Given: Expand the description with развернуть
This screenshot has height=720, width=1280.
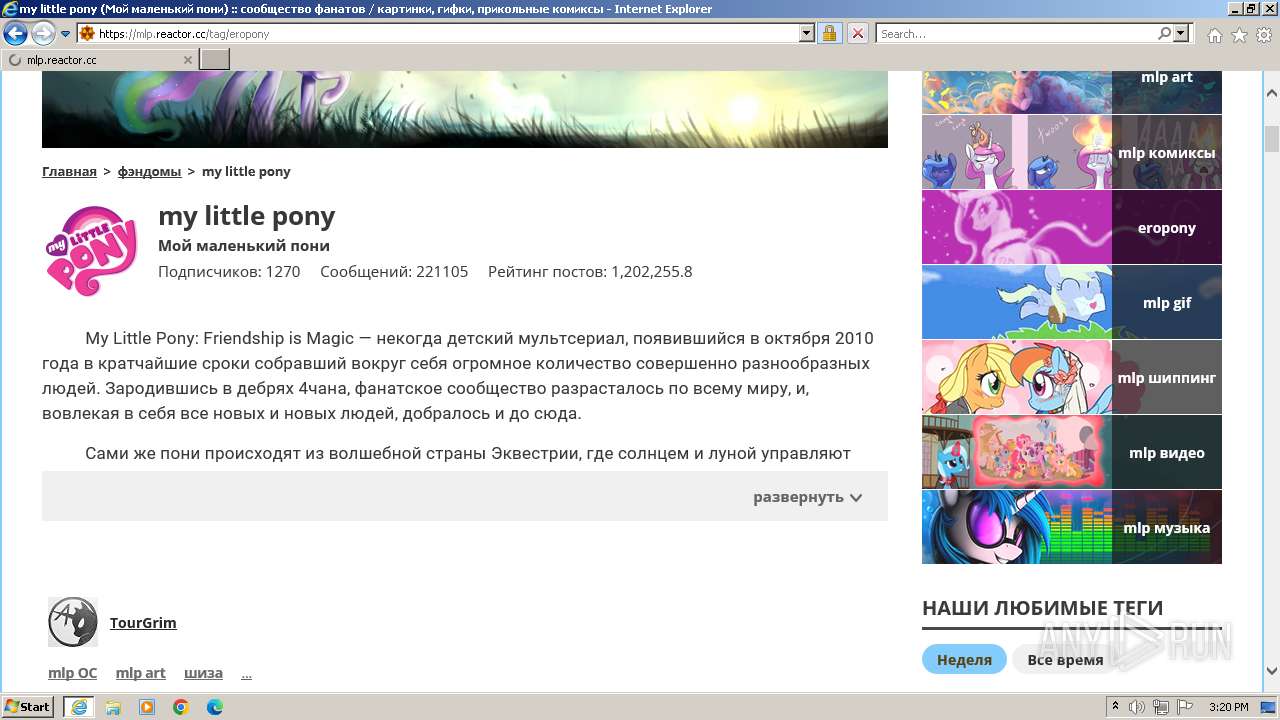Looking at the screenshot, I should coord(807,497).
